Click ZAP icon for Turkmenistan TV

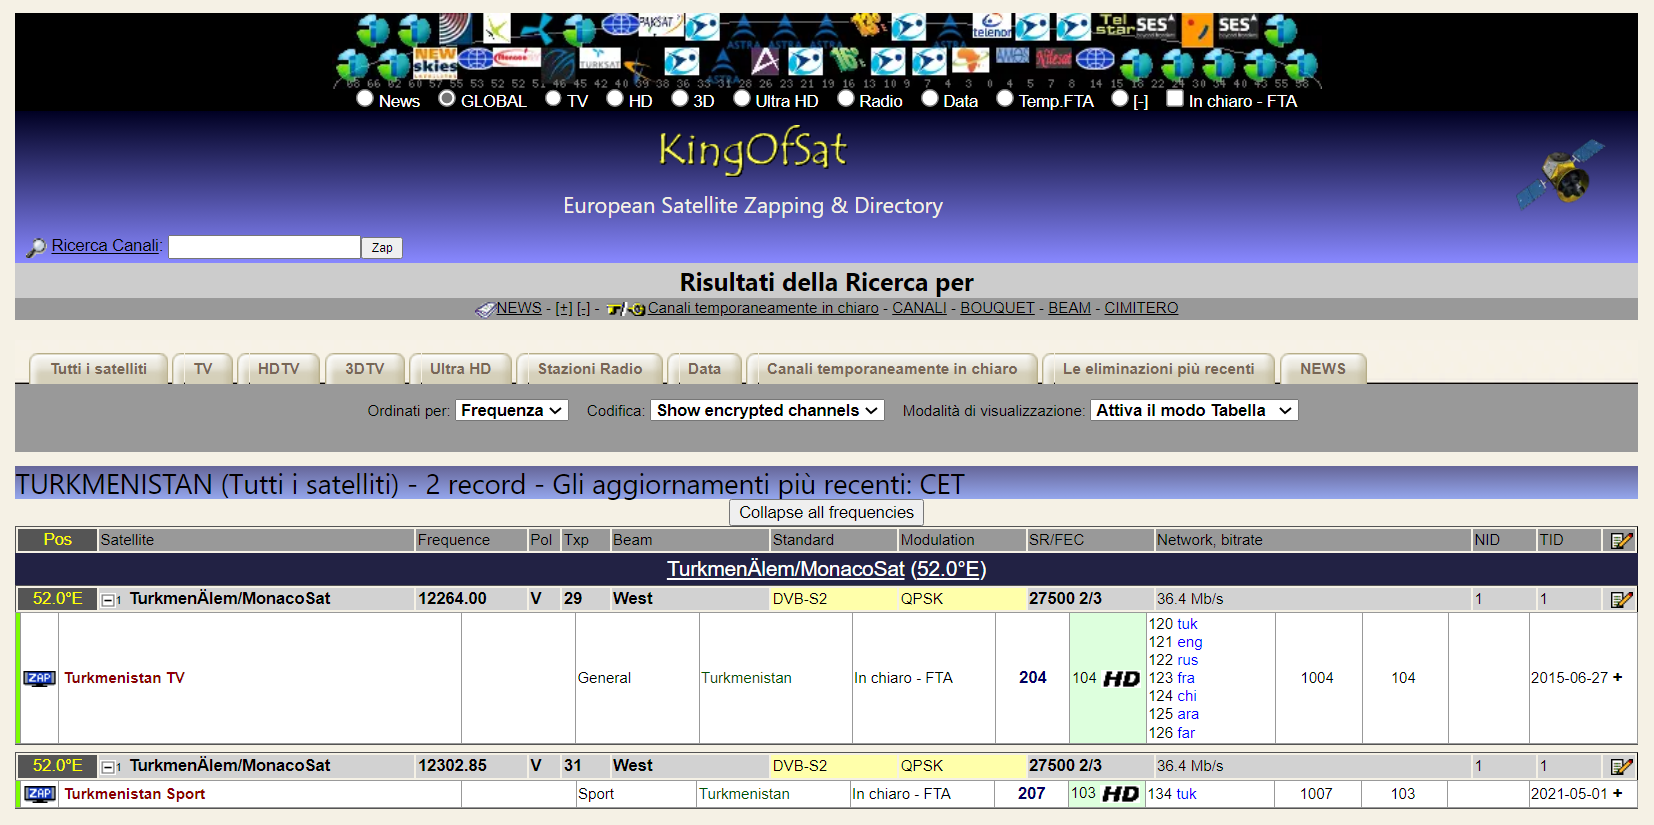39,678
